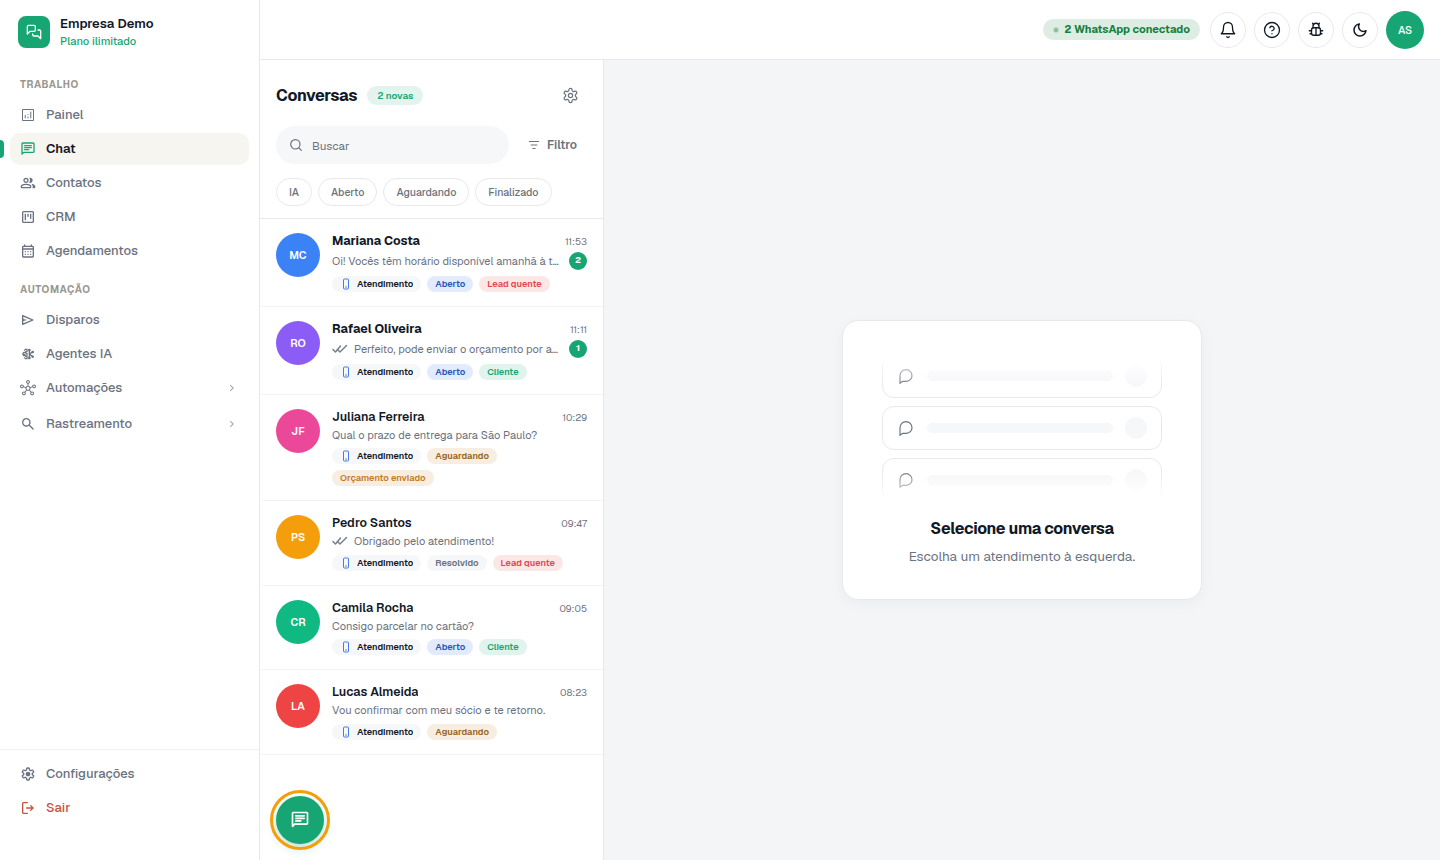The width and height of the screenshot is (1440, 860).
Task: Expand the Automações submenu chevron
Action: tap(232, 388)
